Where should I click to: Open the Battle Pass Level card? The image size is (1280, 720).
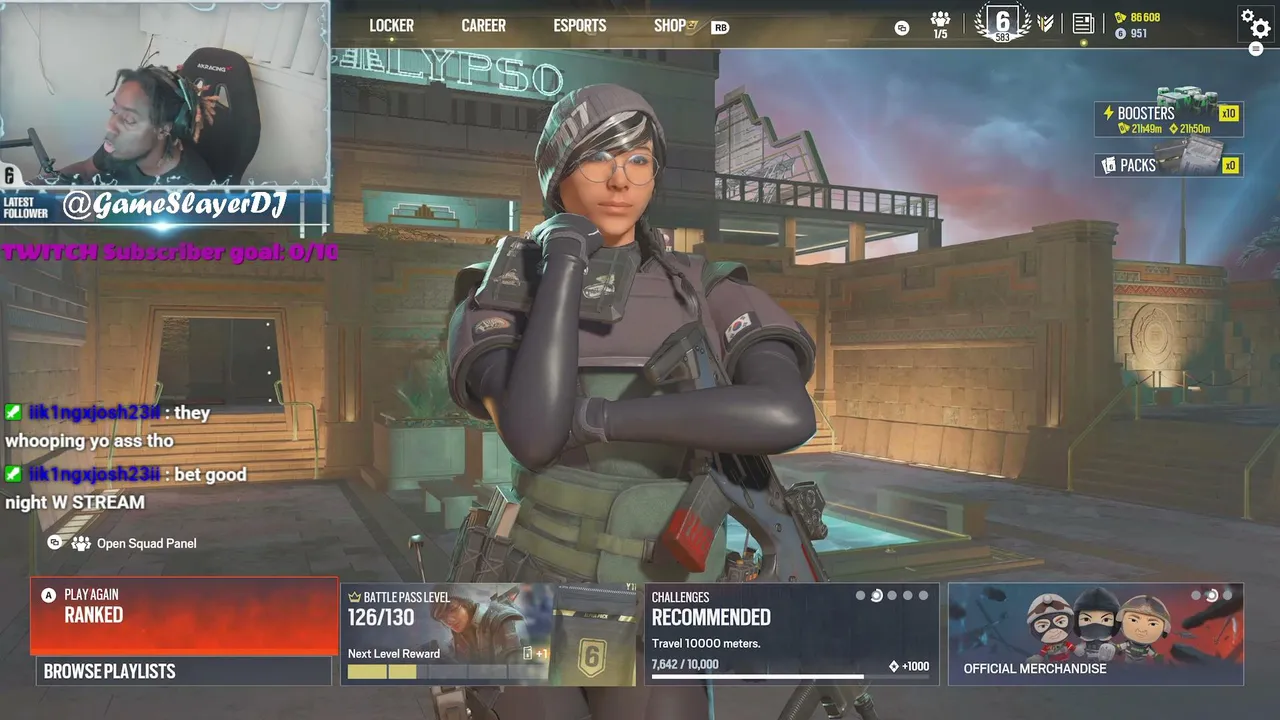pyautogui.click(x=488, y=634)
